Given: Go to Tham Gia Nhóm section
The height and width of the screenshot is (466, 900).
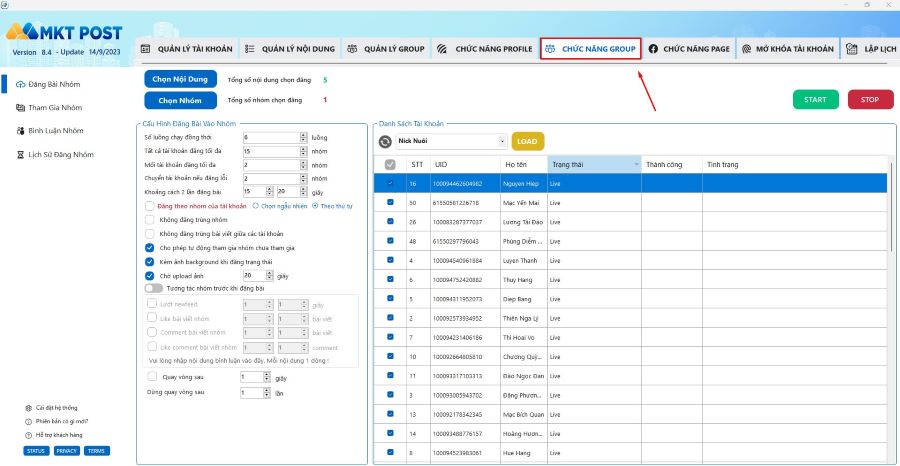Looking at the screenshot, I should pyautogui.click(x=49, y=108).
